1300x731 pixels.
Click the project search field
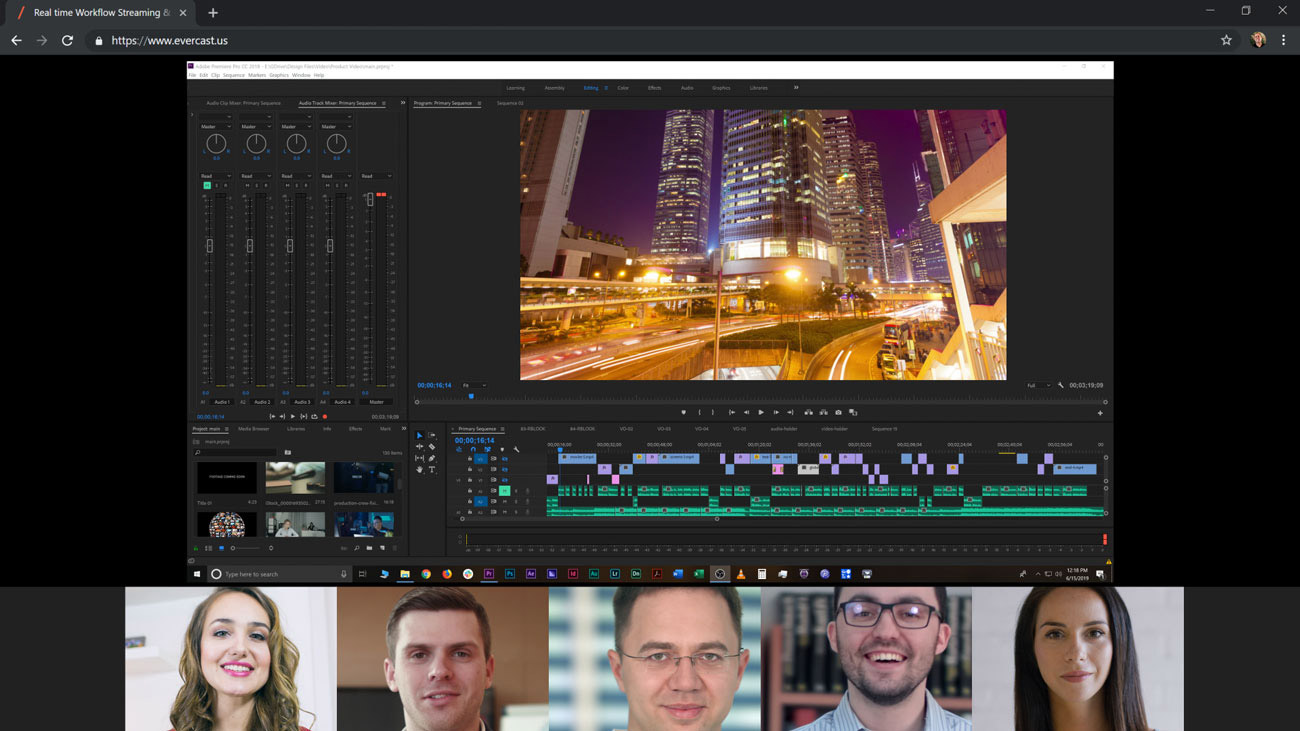pyautogui.click(x=234, y=452)
